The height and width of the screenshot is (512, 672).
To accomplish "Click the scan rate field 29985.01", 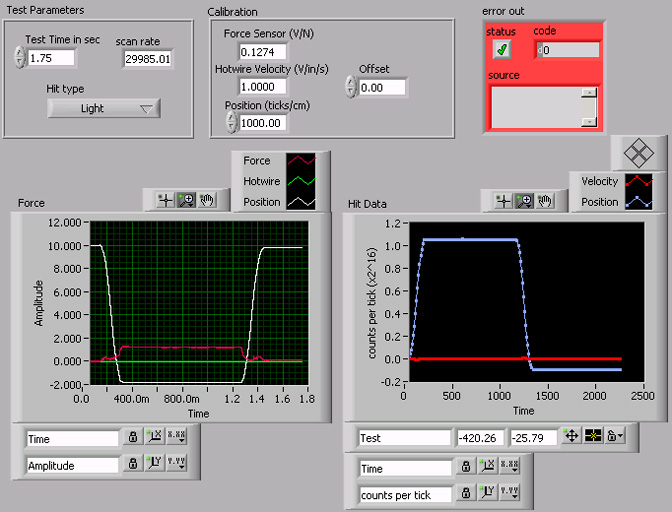I will (x=147, y=59).
